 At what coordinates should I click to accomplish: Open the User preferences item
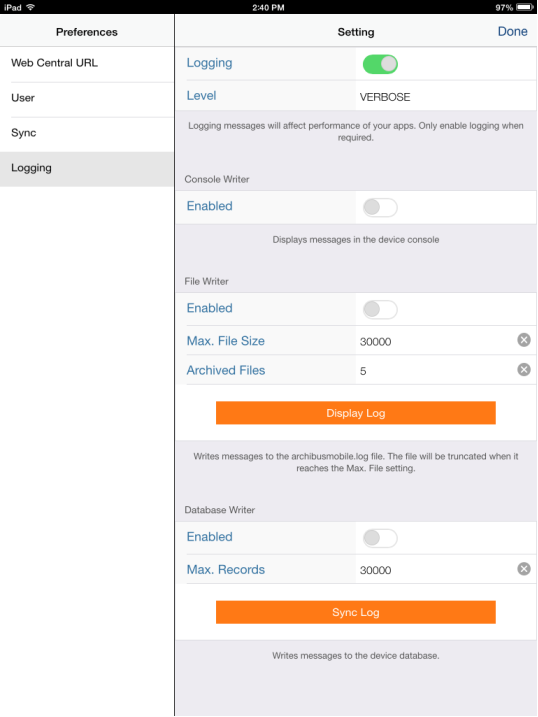click(87, 98)
